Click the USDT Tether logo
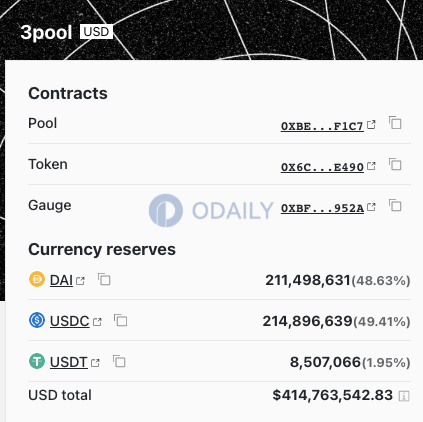The width and height of the screenshot is (423, 422). coord(37,361)
